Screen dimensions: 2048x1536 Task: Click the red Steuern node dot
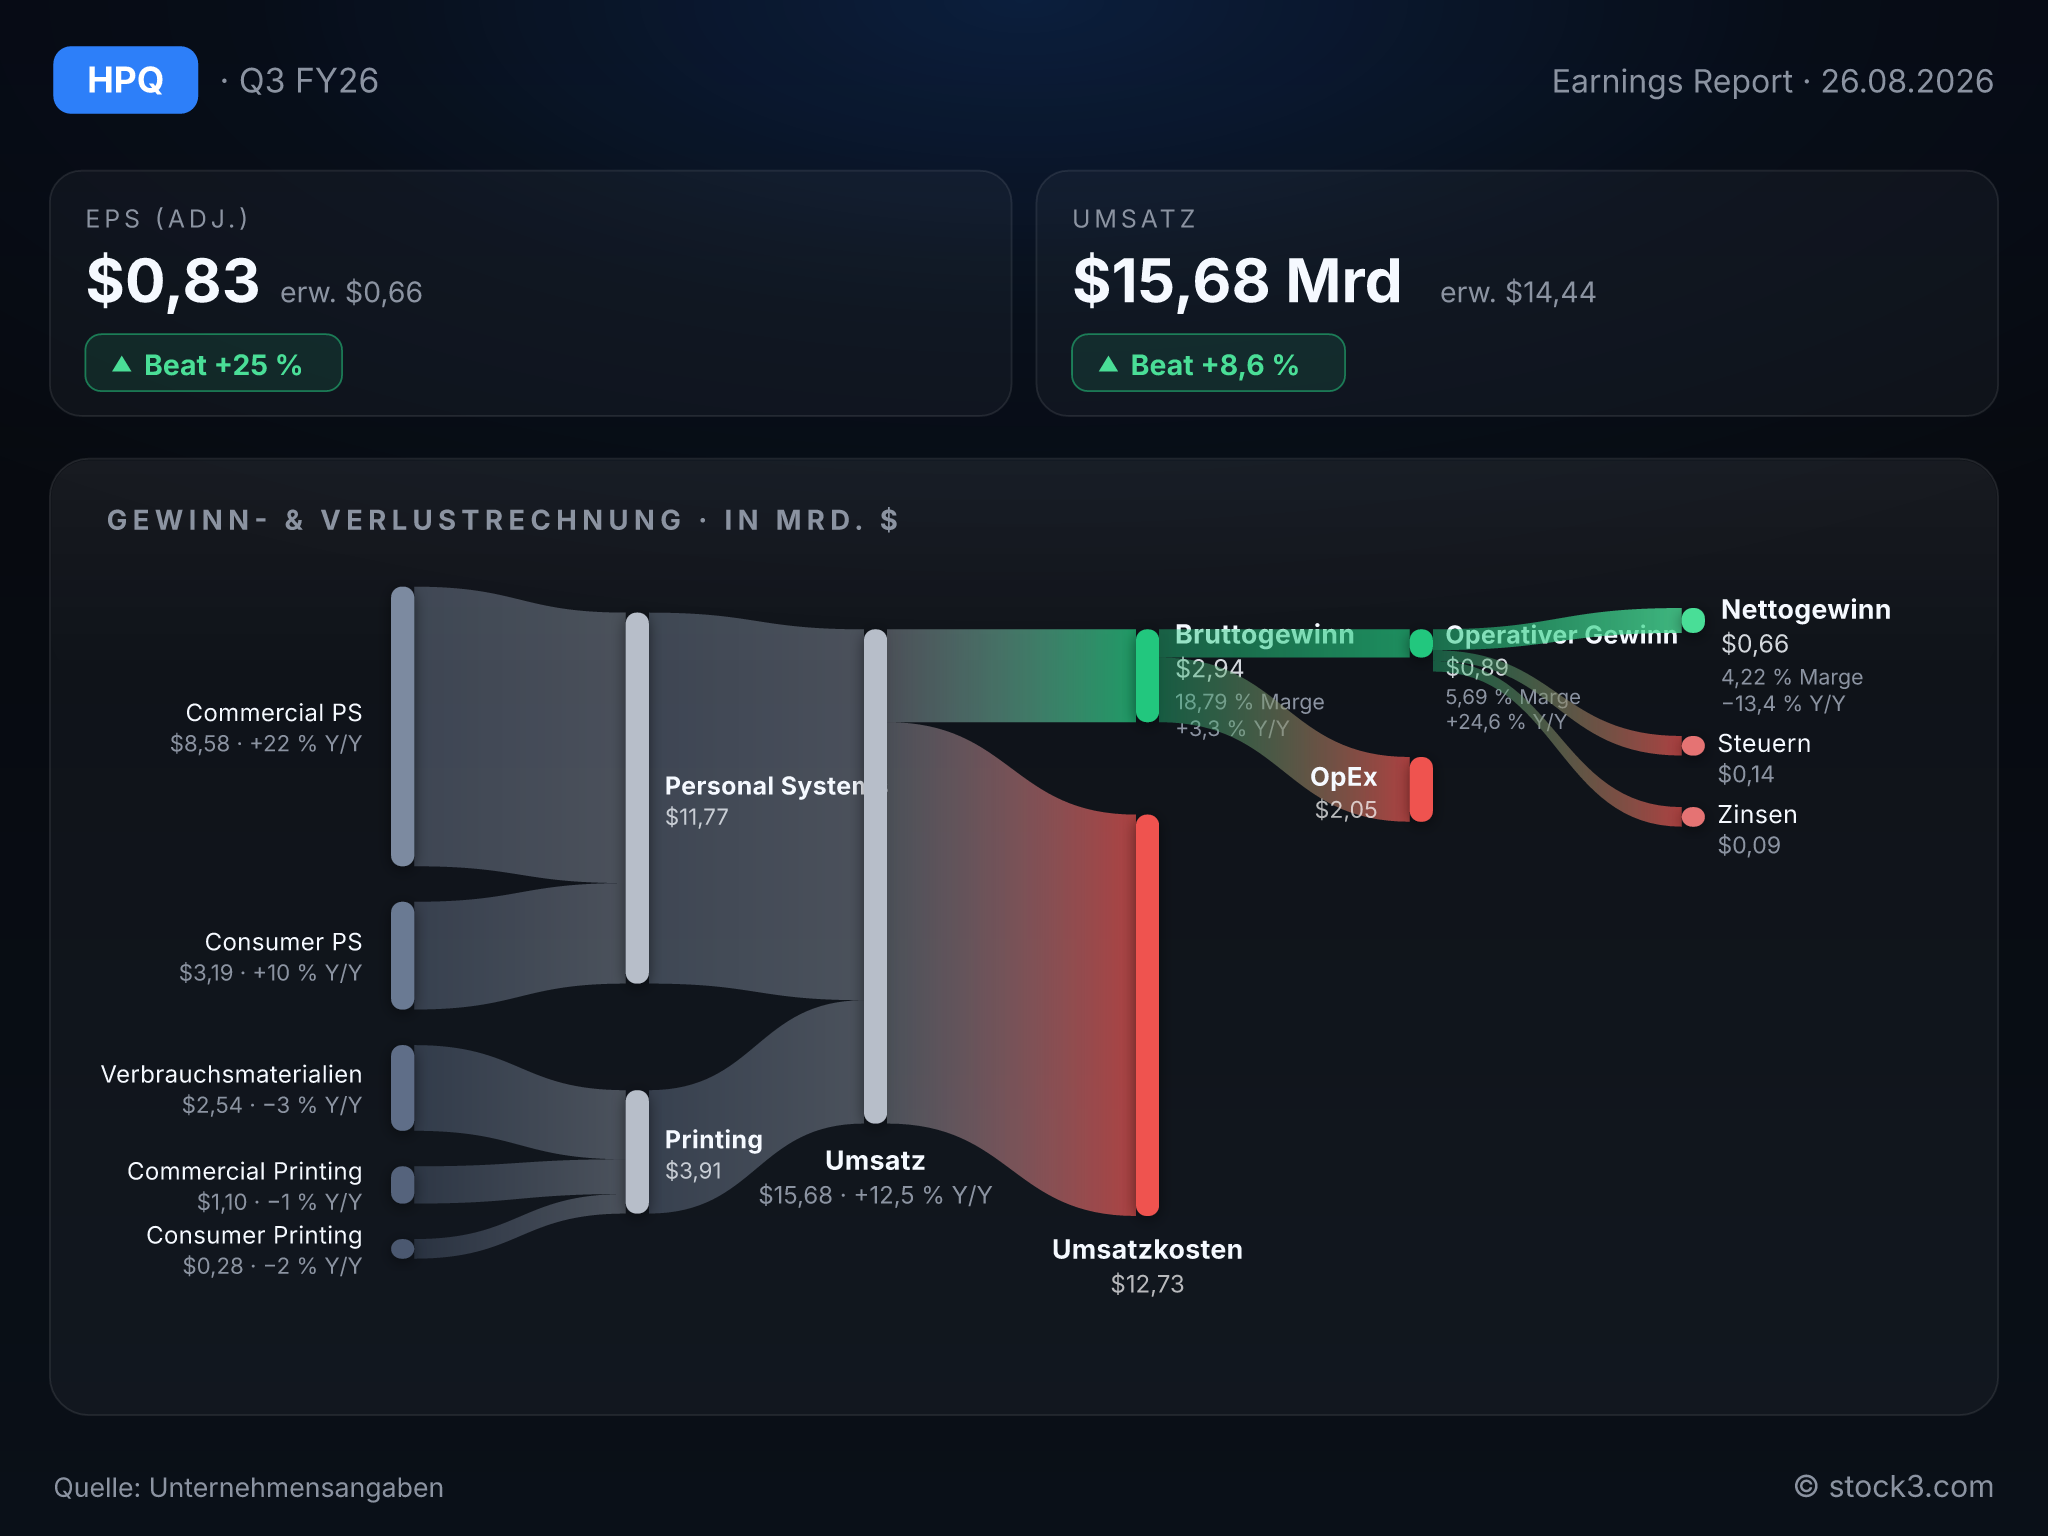pyautogui.click(x=1693, y=745)
